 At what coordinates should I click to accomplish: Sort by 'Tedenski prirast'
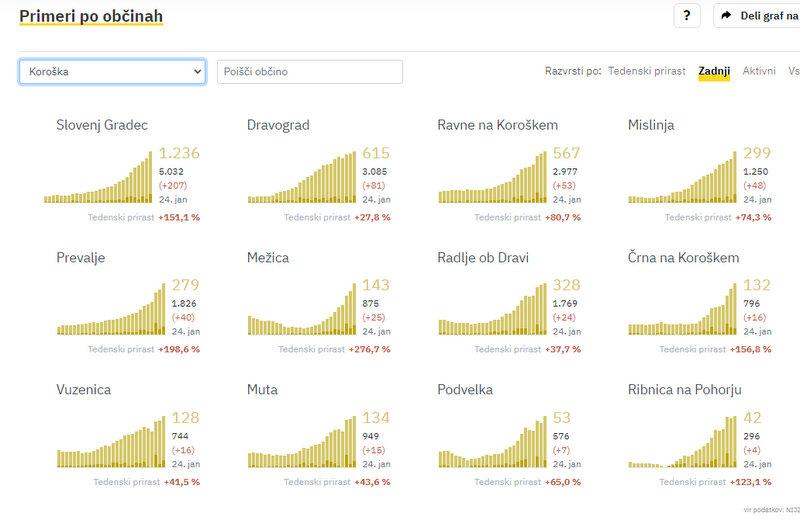pos(647,72)
